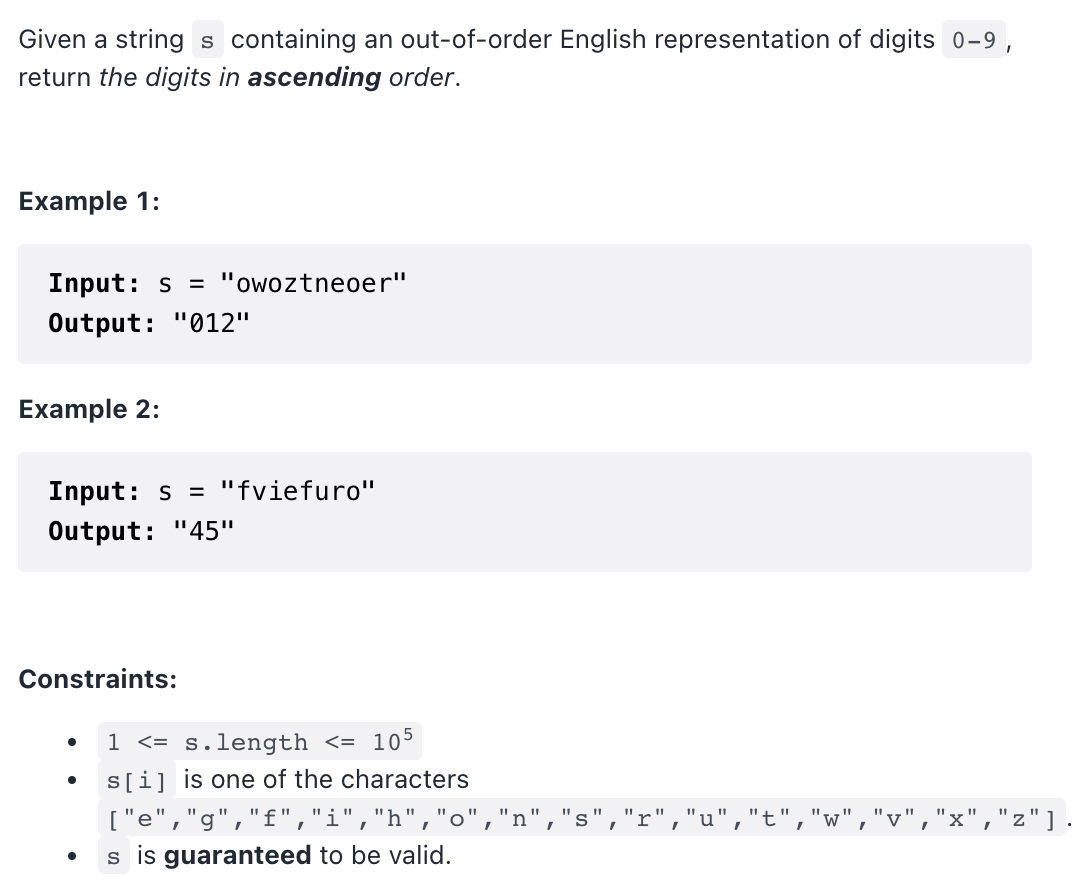Select the s.length constraint code

tap(259, 742)
